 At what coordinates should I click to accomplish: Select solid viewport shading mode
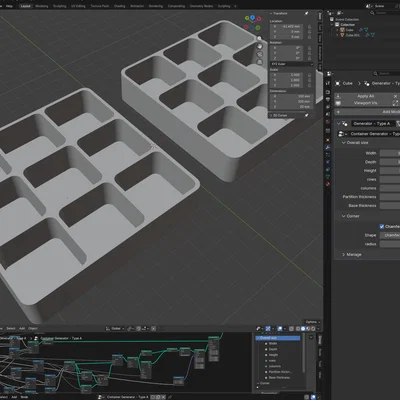tap(303, 329)
